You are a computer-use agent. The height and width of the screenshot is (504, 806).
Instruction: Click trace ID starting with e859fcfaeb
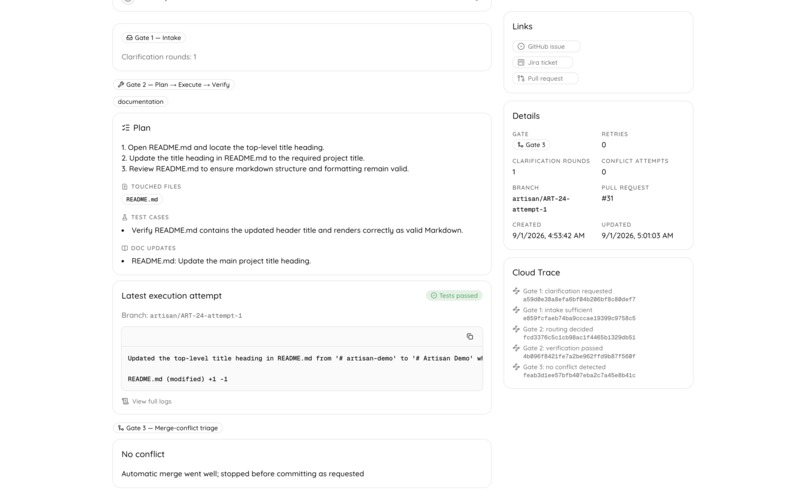pos(579,318)
